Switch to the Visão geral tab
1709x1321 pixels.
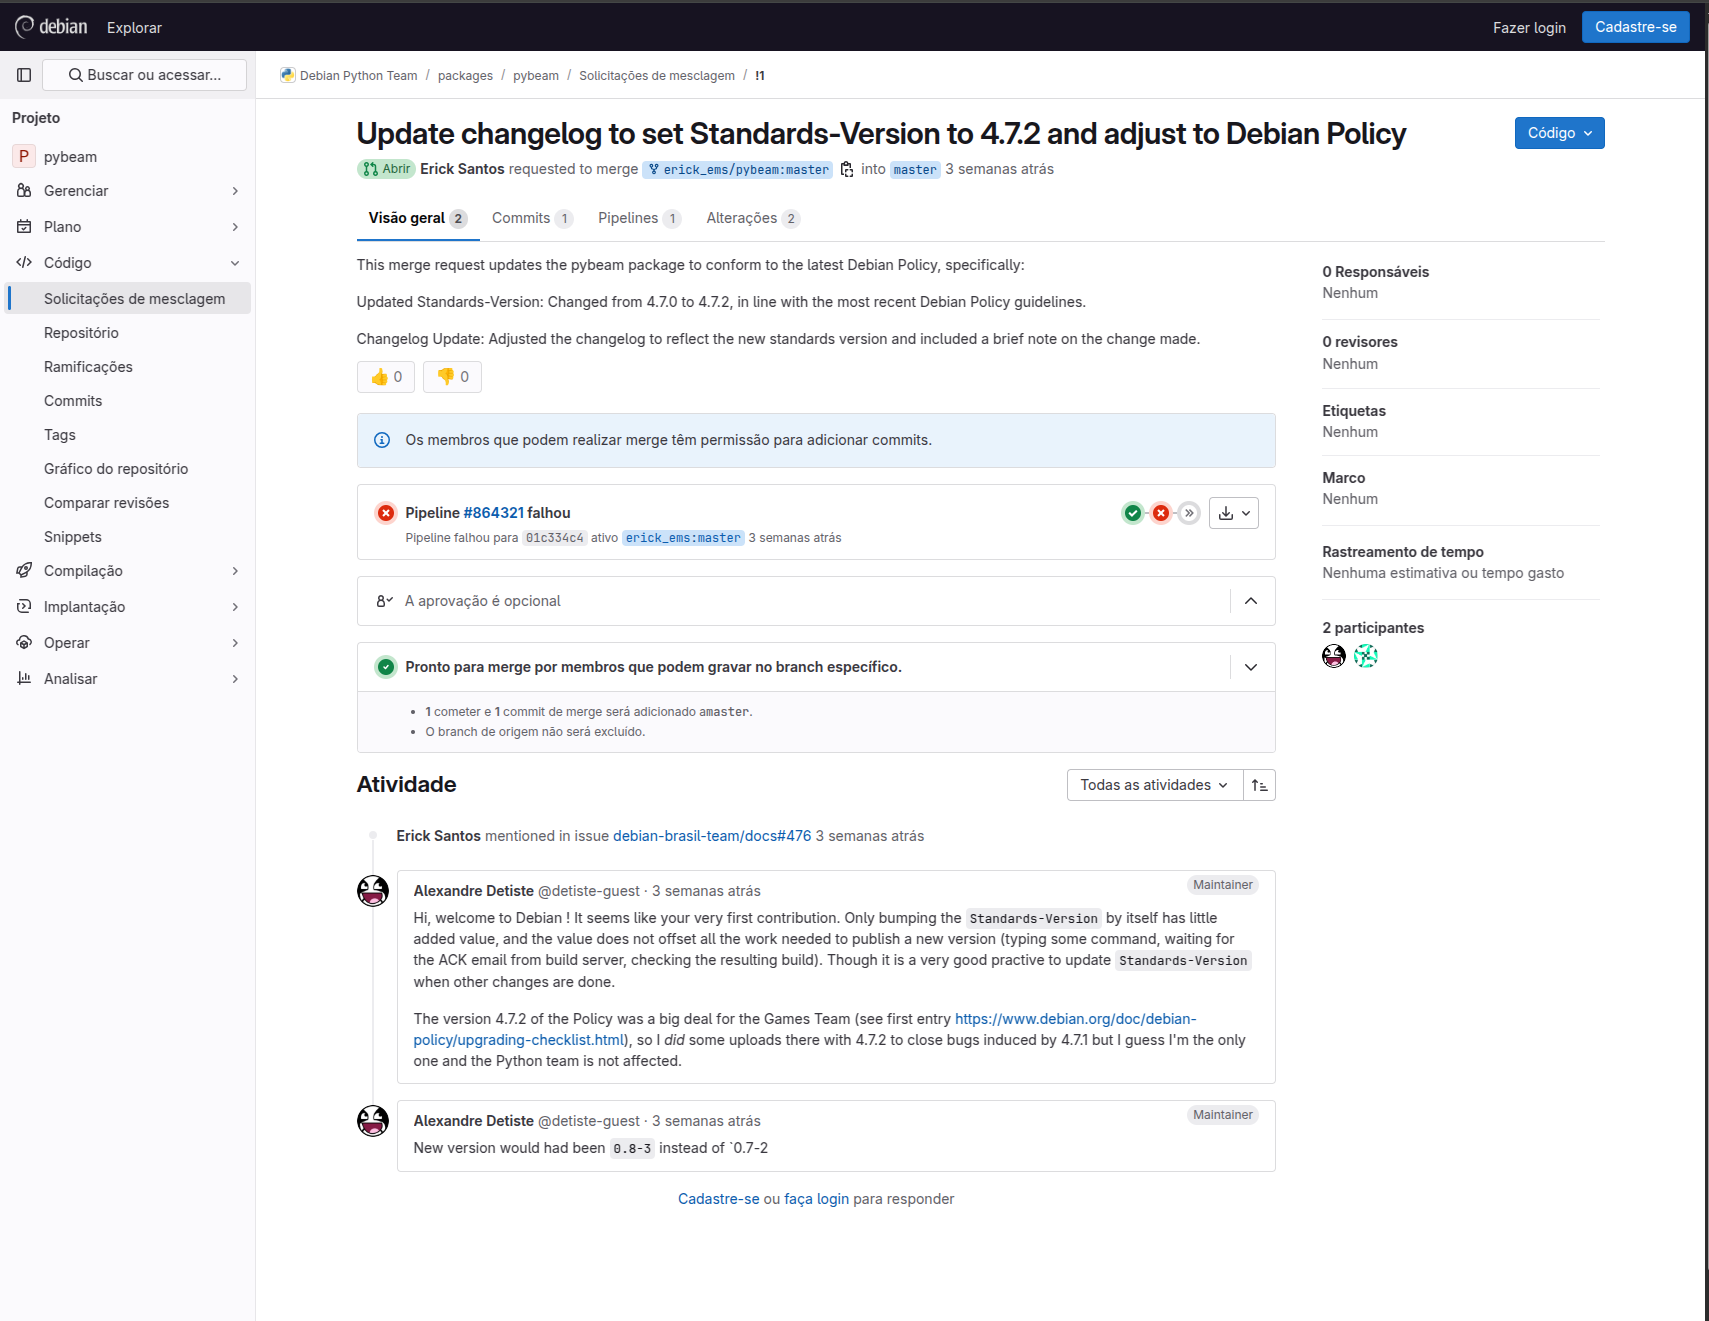pyautogui.click(x=418, y=218)
